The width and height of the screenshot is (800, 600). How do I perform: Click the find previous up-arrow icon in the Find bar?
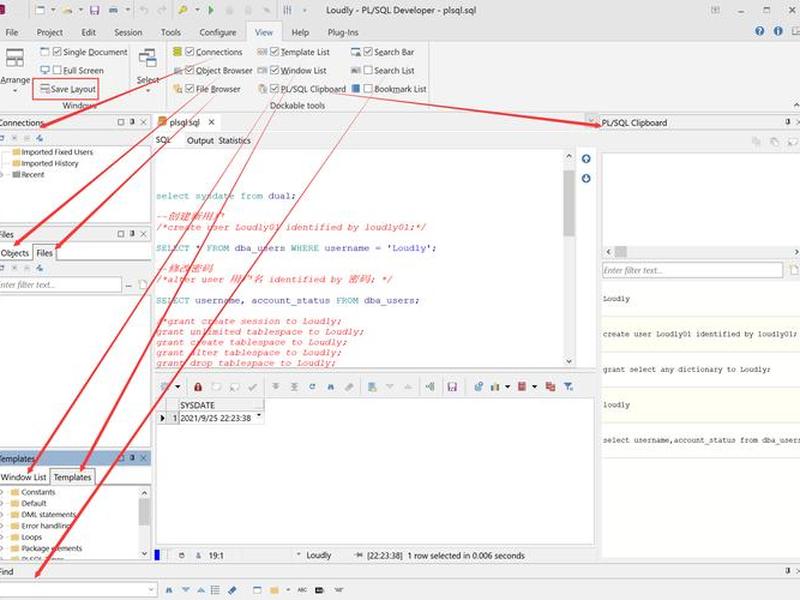click(x=201, y=590)
